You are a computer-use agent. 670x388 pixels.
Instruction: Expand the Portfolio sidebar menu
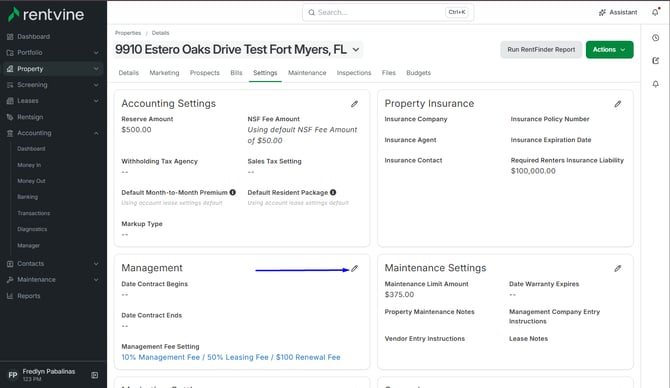(x=53, y=53)
